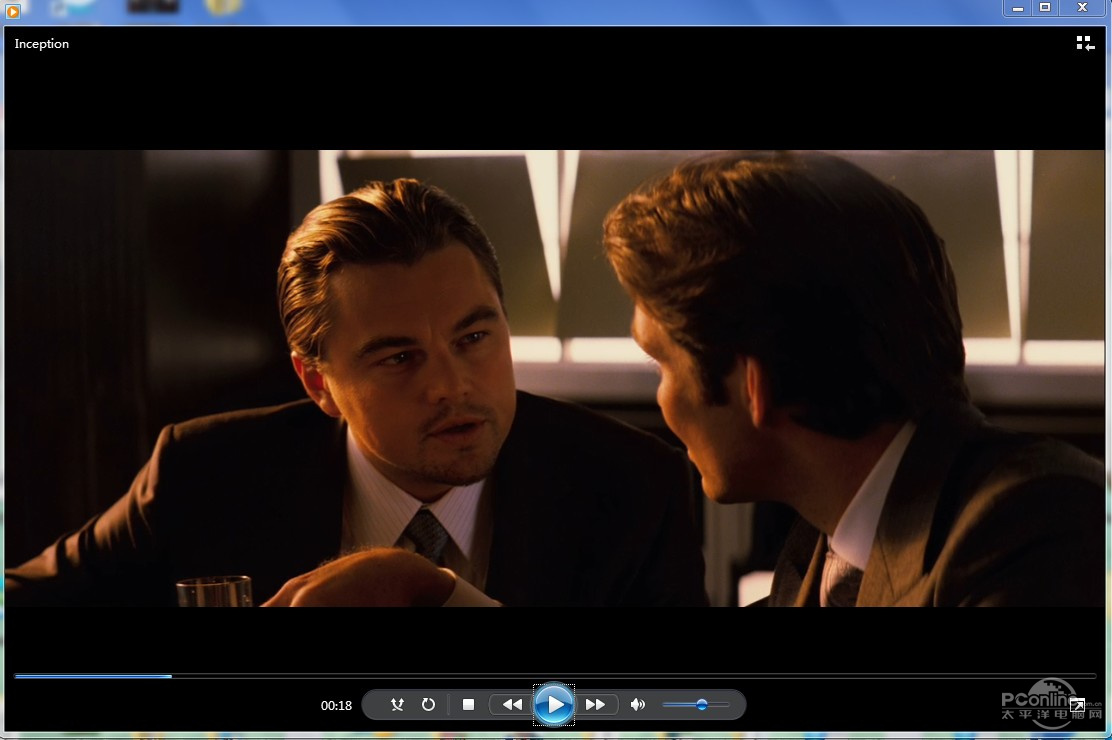Stop the video playback

pos(468,705)
